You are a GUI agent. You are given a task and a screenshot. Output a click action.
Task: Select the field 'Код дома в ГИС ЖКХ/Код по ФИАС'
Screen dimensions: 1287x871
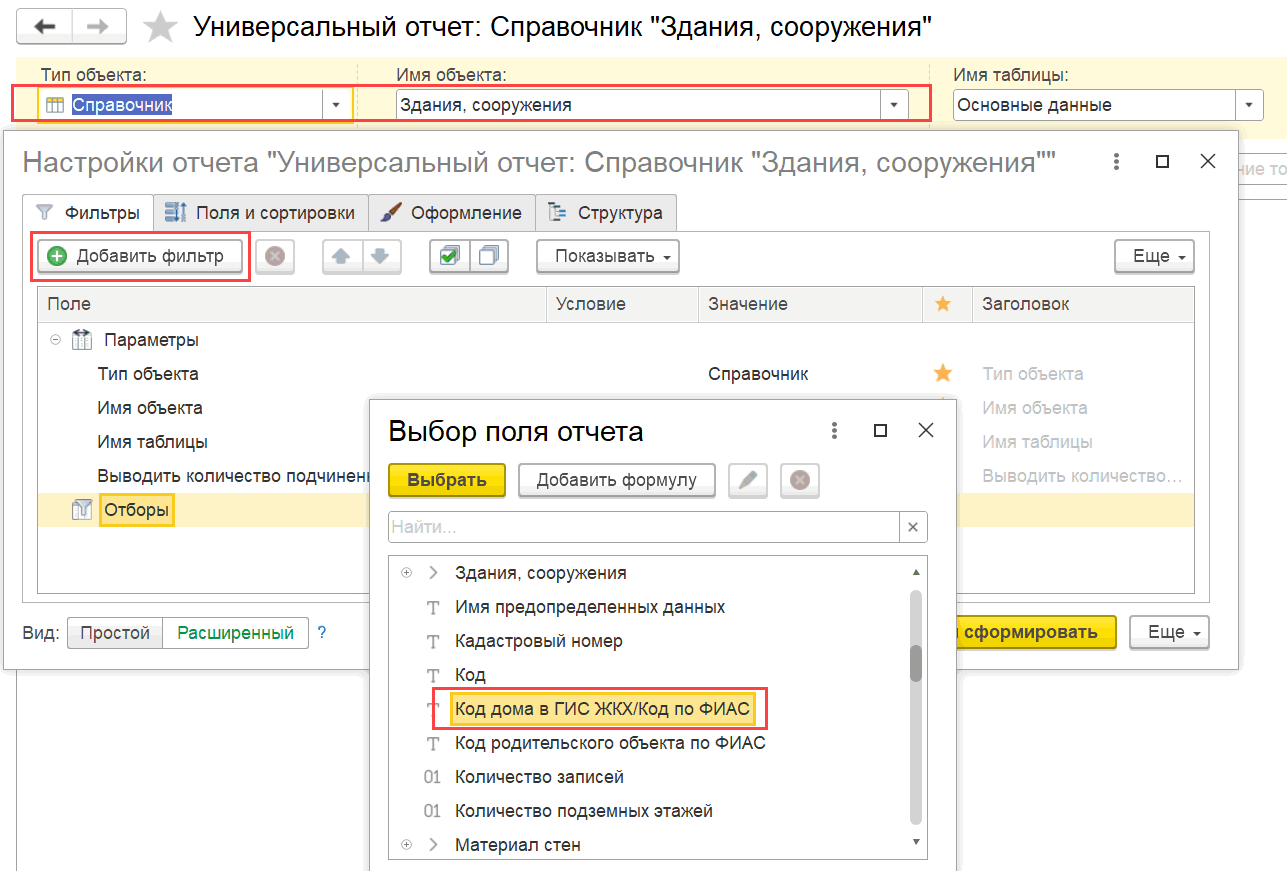601,709
